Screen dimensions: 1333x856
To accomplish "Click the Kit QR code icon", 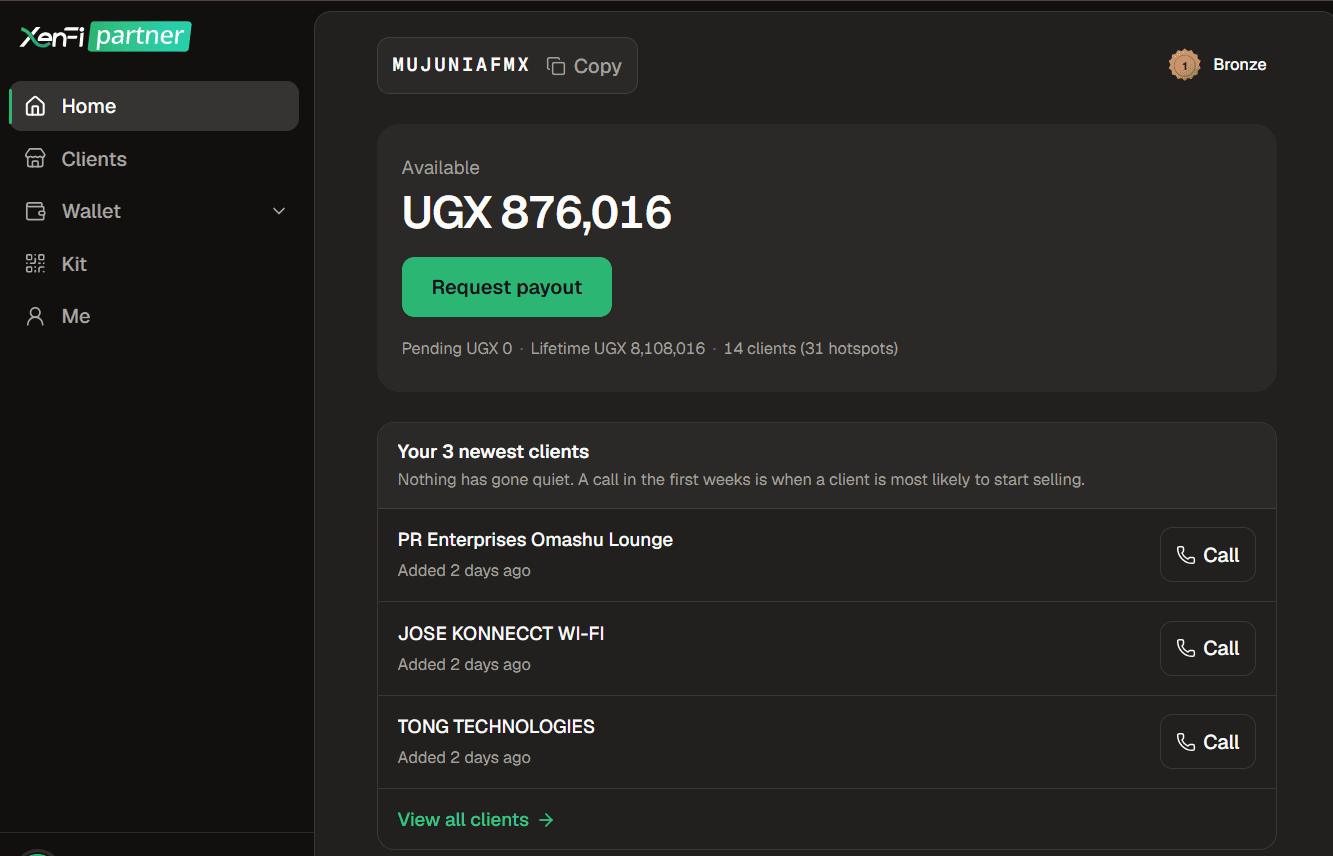I will (x=36, y=264).
